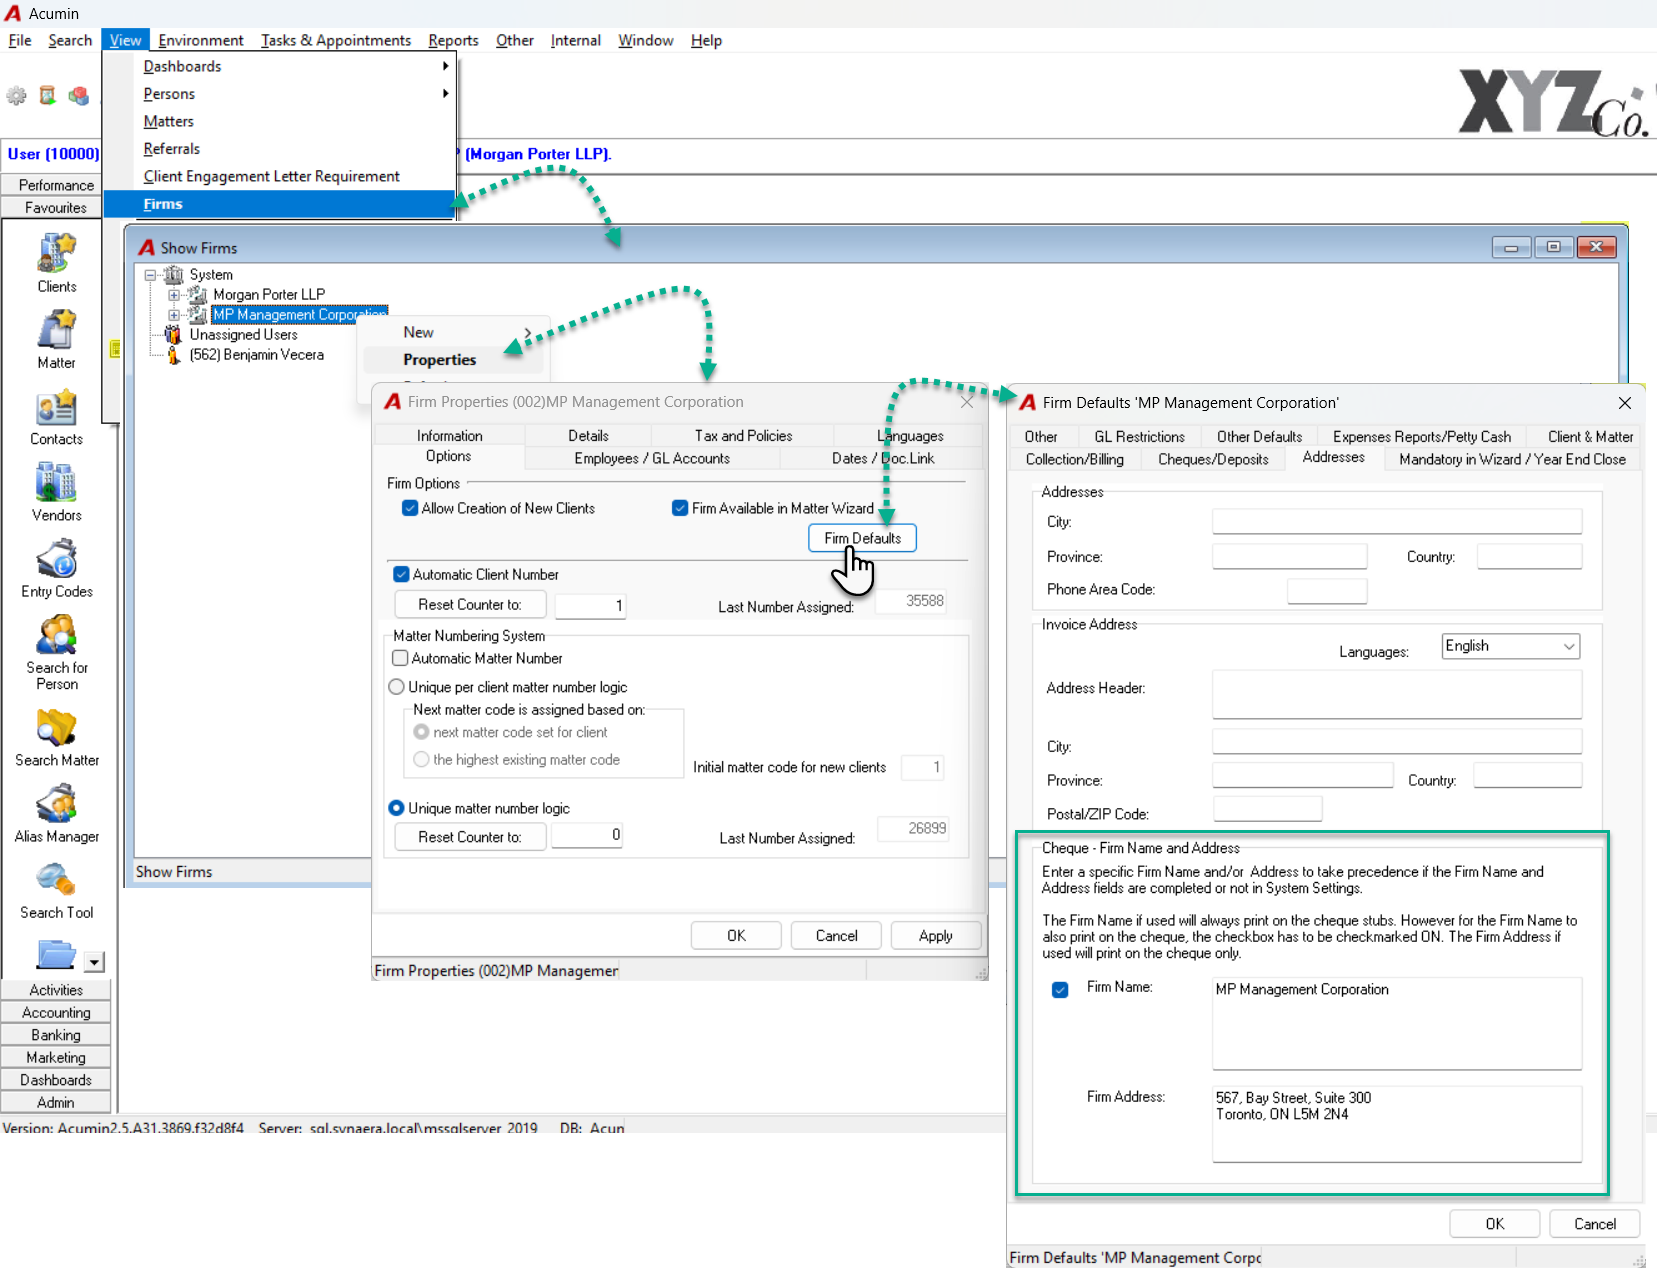Expand the Persons submenu arrow in View menu

click(x=445, y=94)
